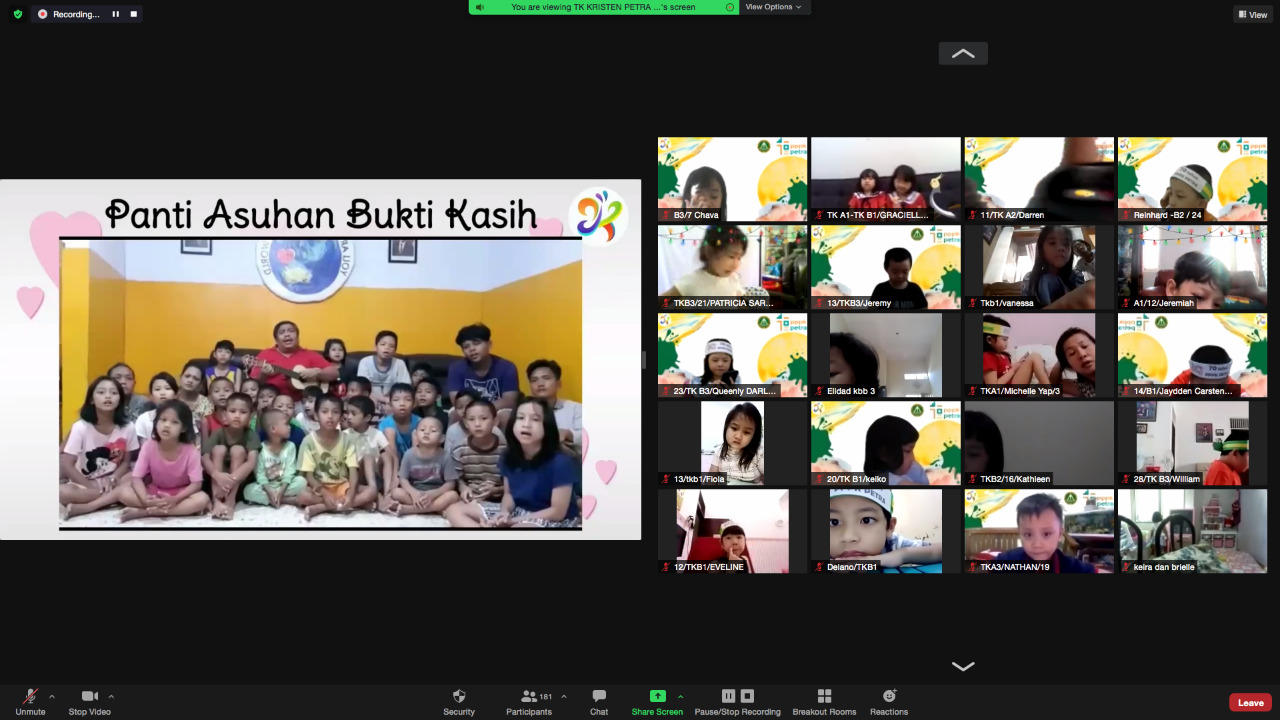This screenshot has height=720, width=1280.
Task: Turn off camera with Stop Video
Action: click(90, 700)
